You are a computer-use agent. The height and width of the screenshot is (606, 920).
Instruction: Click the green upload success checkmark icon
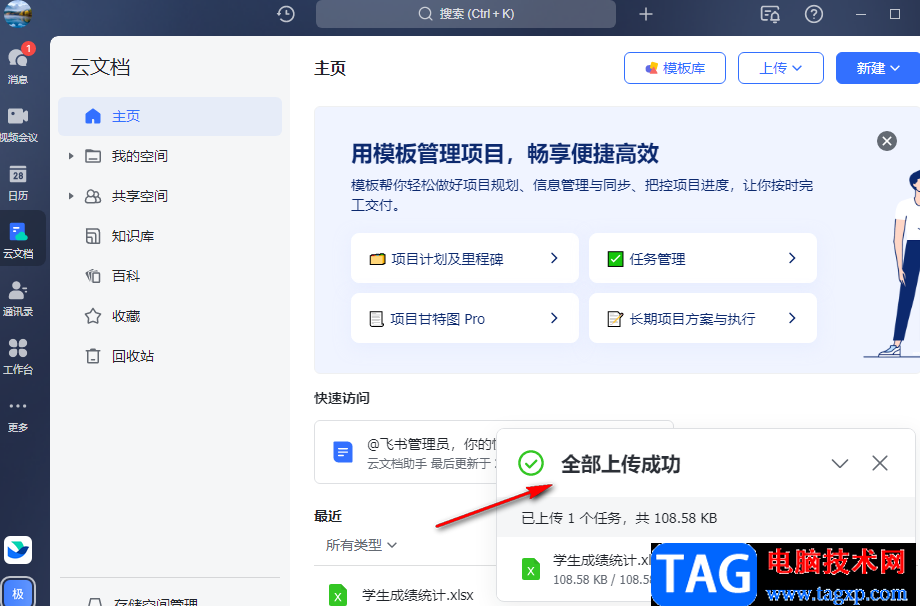[531, 463]
